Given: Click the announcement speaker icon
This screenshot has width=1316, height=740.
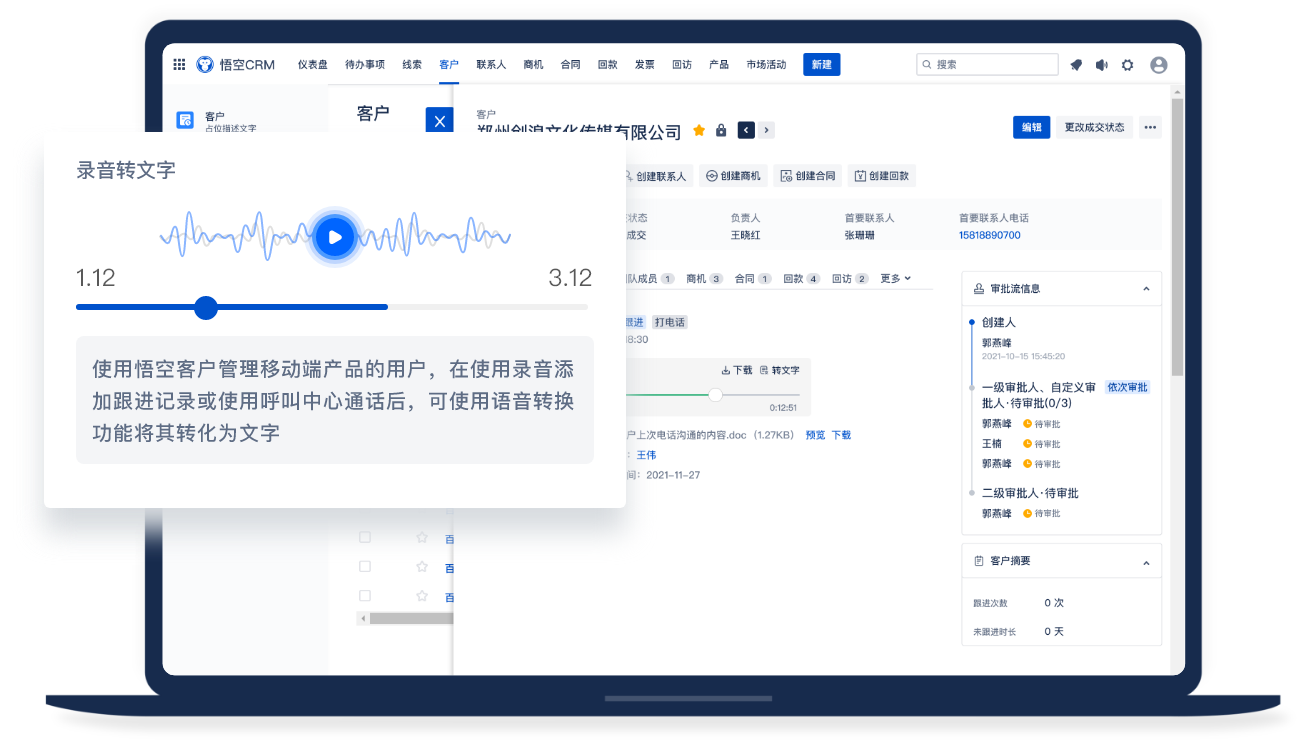Looking at the screenshot, I should pos(1101,65).
